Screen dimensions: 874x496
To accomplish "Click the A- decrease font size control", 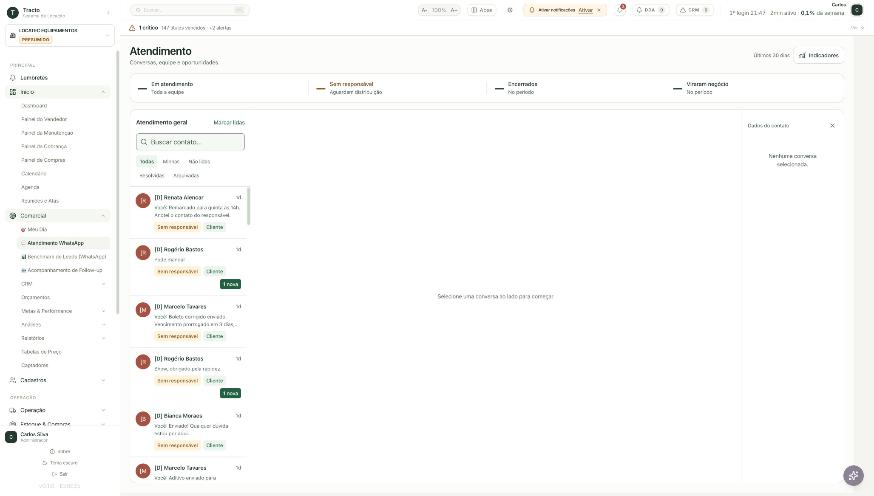I will pos(425,10).
